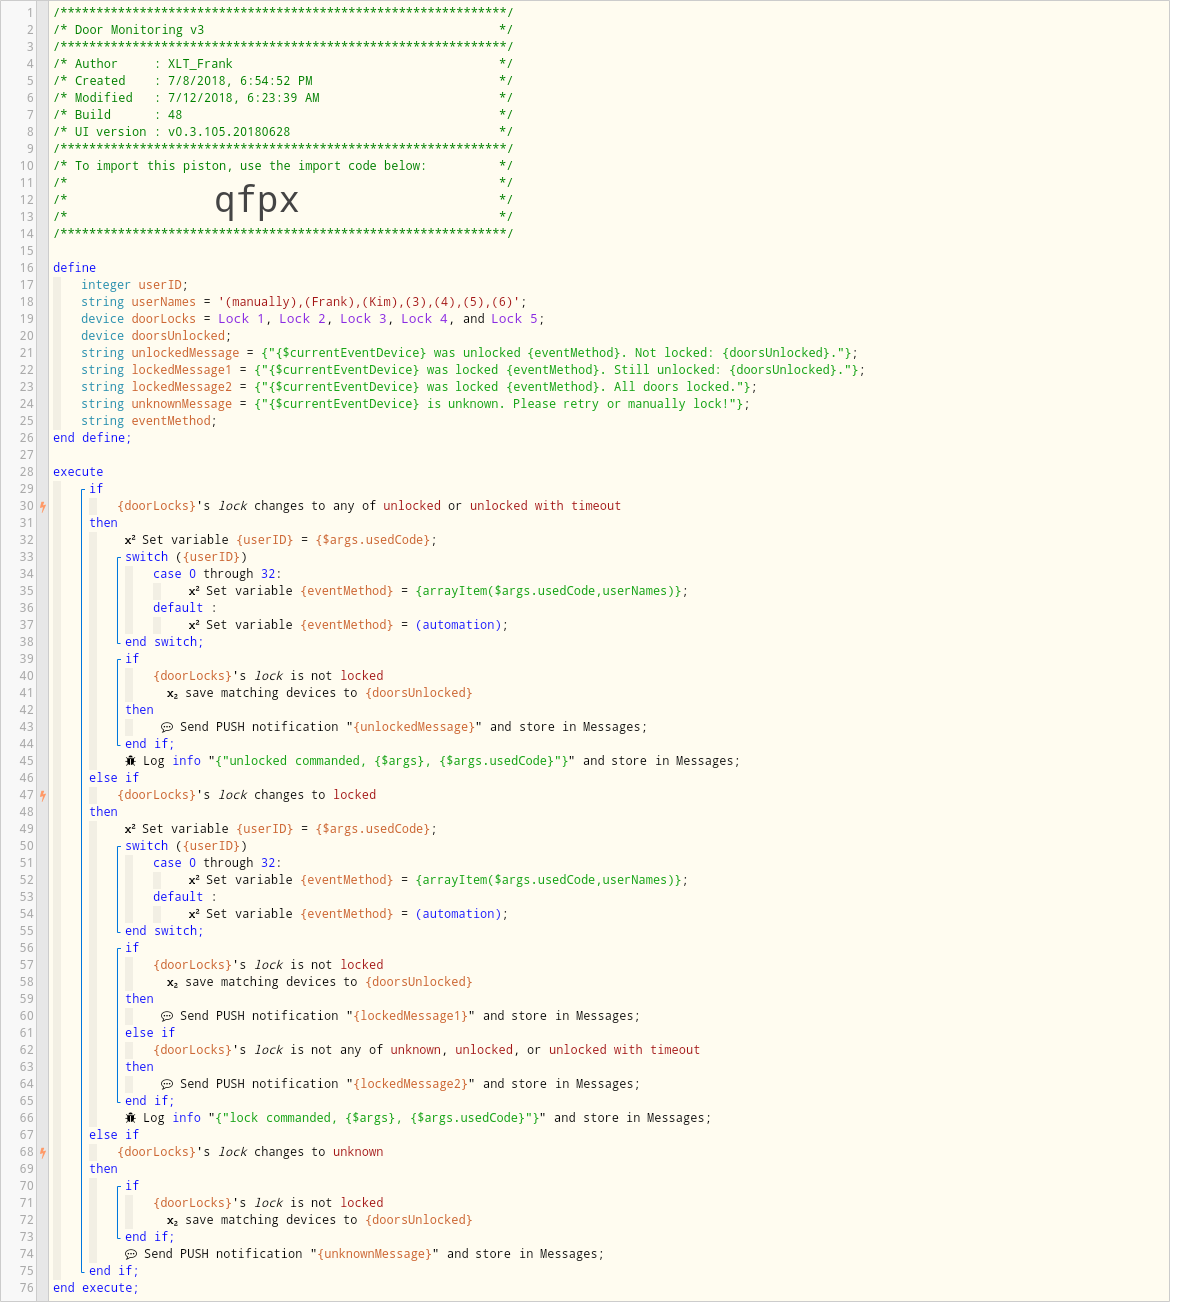
Task: Click the unlockedMessage string definition on line 21
Action: click(470, 353)
